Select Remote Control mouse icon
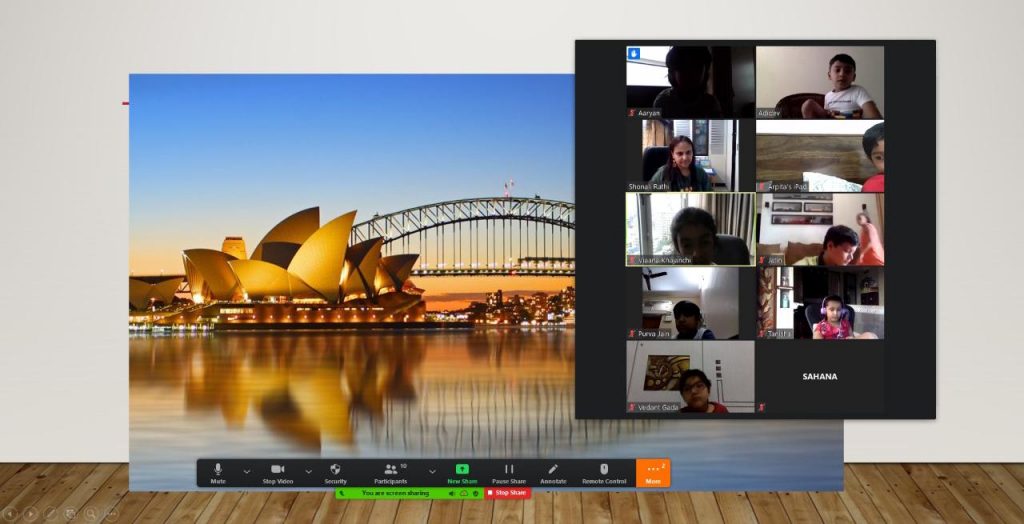 point(604,473)
